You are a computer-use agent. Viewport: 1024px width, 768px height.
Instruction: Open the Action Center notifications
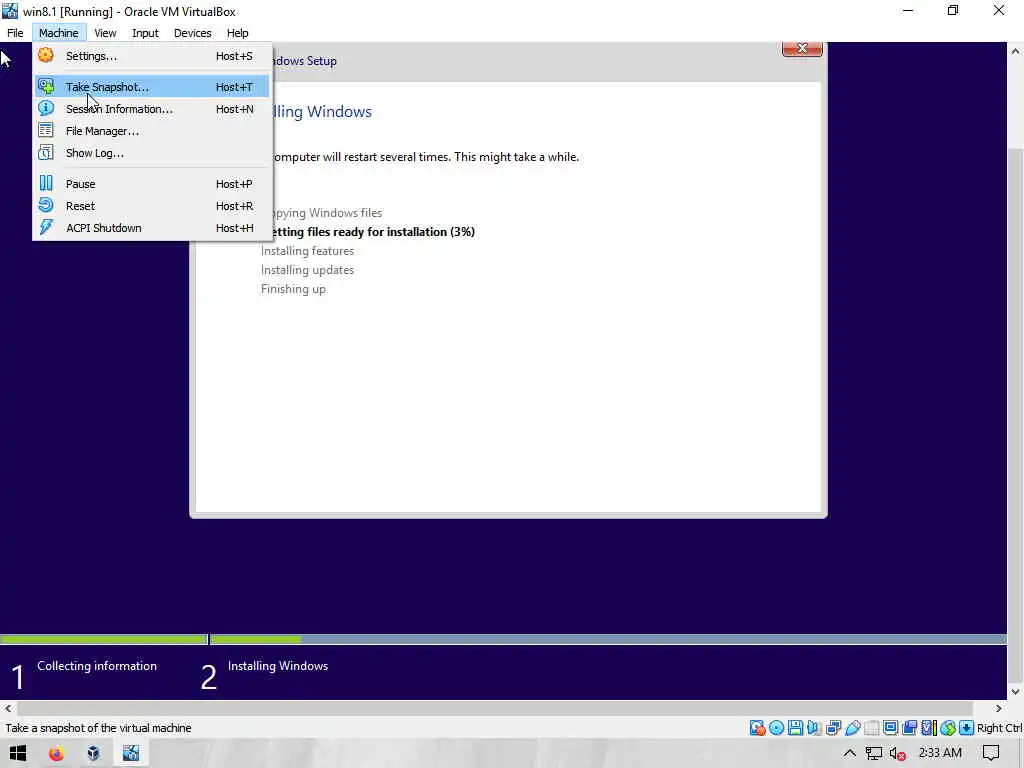[x=991, y=754]
